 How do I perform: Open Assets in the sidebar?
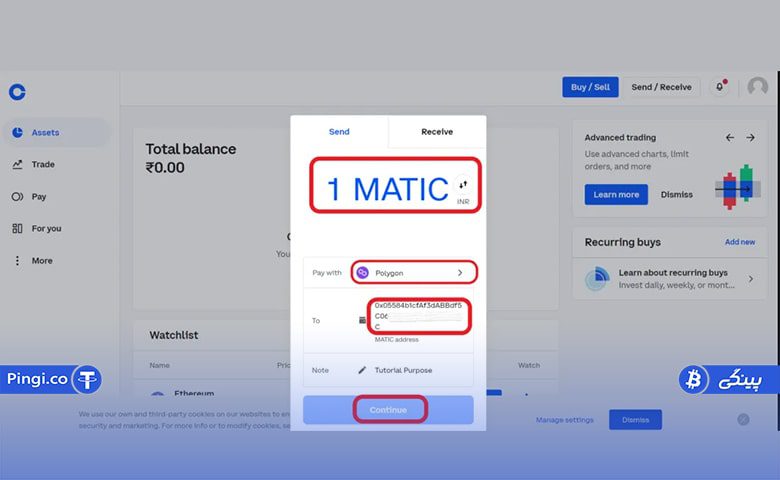56,132
